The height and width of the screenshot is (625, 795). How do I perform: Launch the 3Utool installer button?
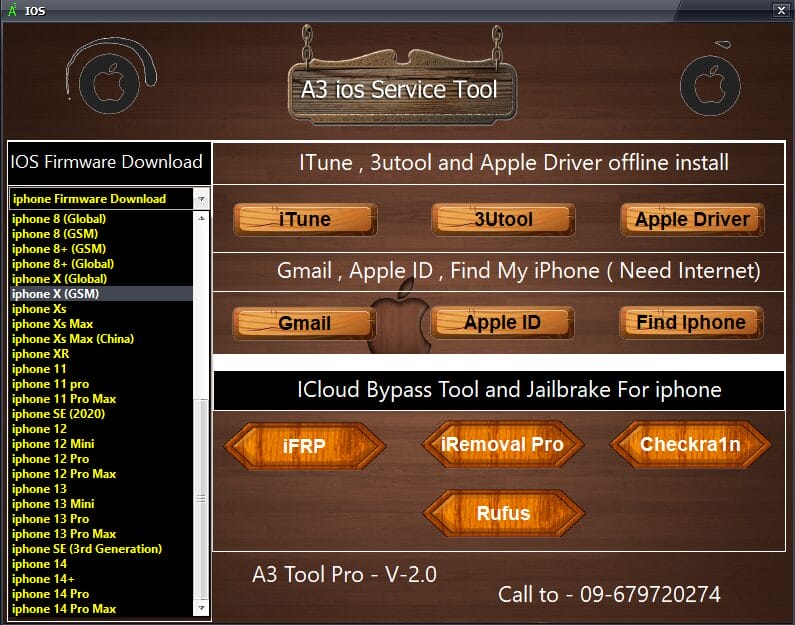[503, 219]
